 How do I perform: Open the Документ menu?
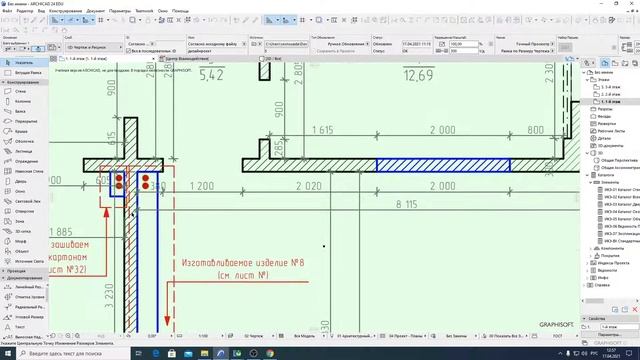coord(96,11)
